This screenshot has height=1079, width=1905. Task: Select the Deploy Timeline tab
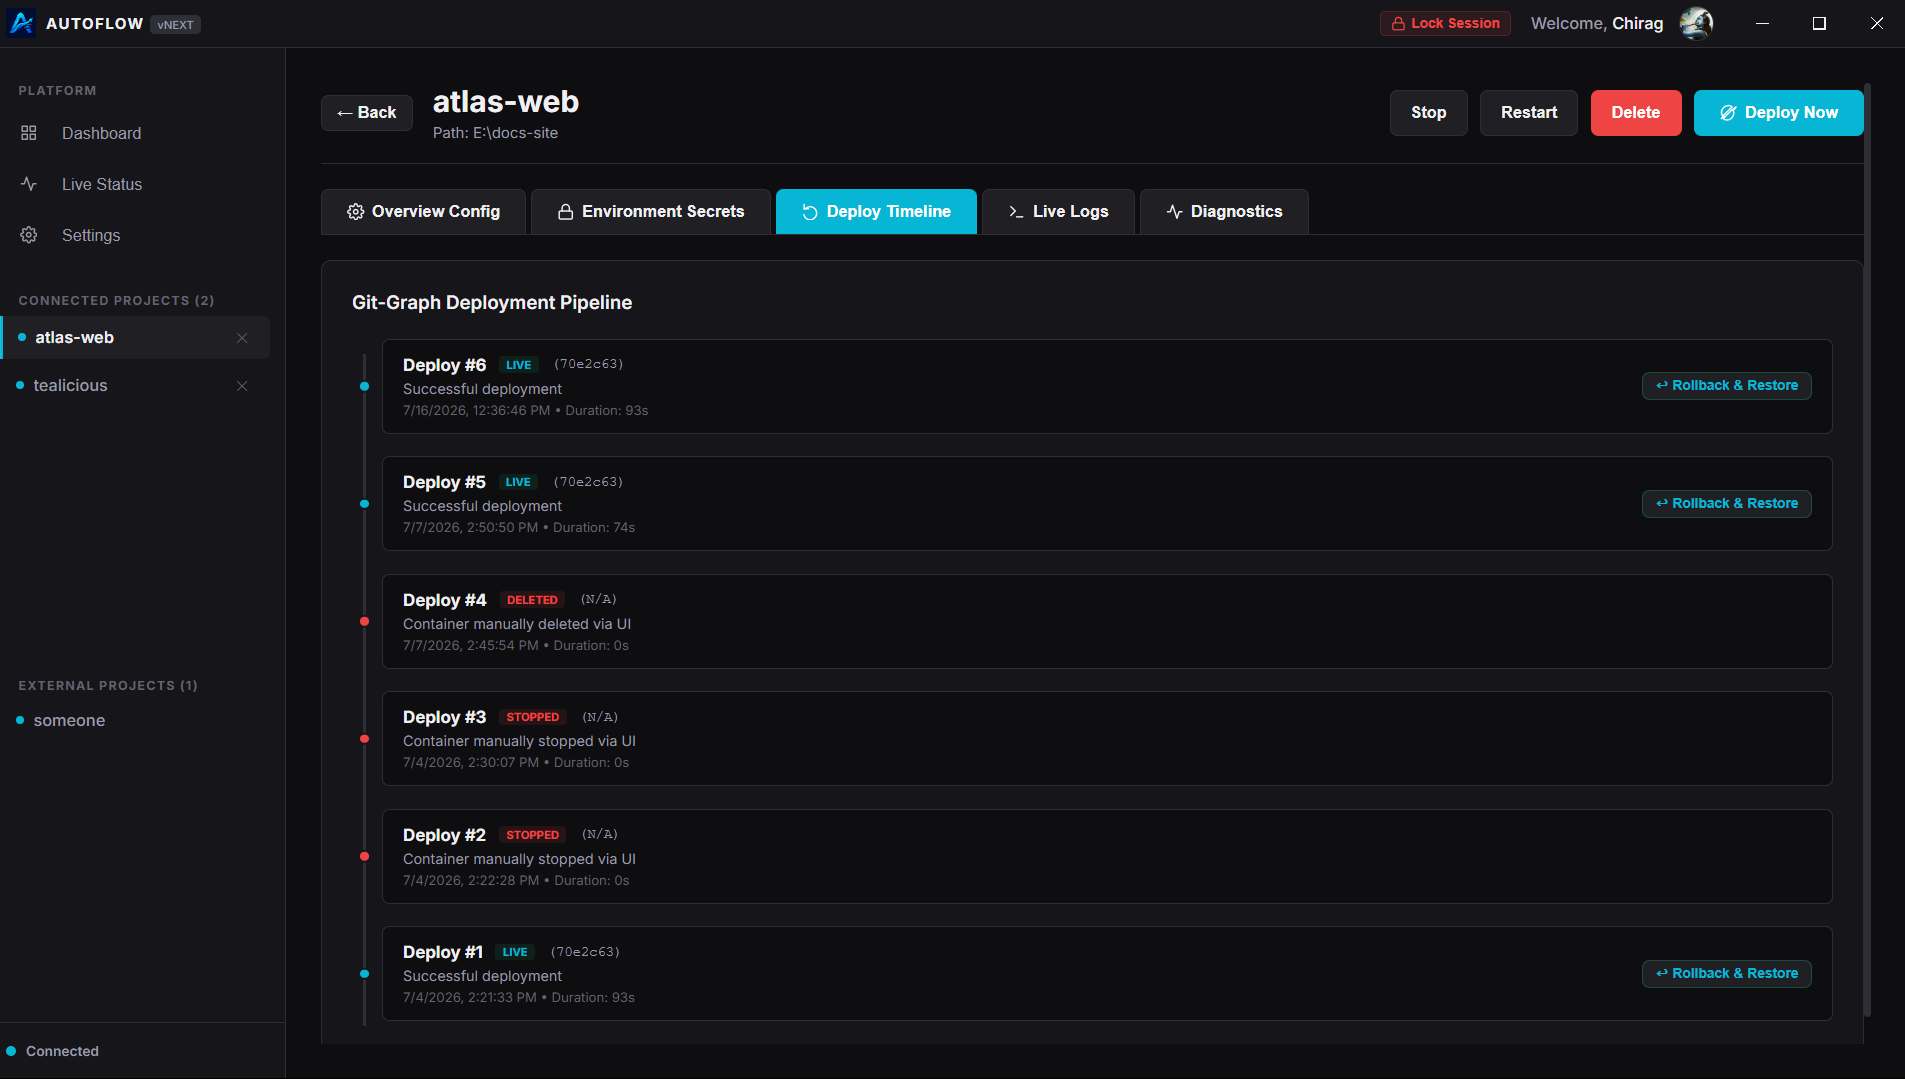[x=876, y=212]
